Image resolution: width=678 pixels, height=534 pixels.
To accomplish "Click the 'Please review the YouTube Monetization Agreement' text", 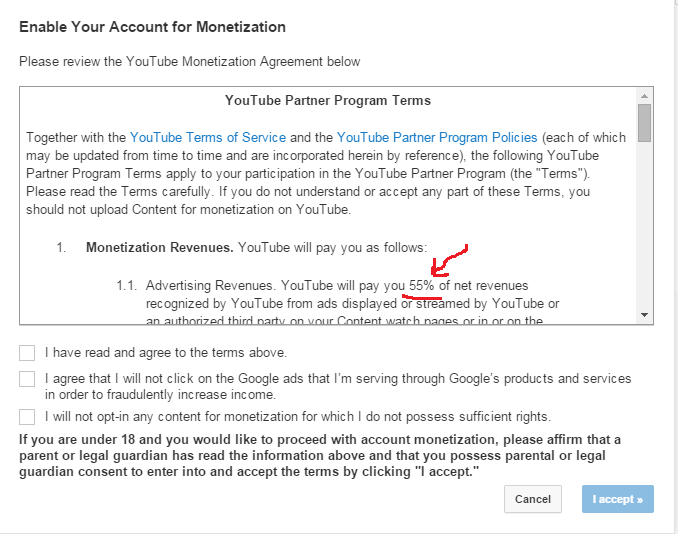I will click(x=189, y=62).
